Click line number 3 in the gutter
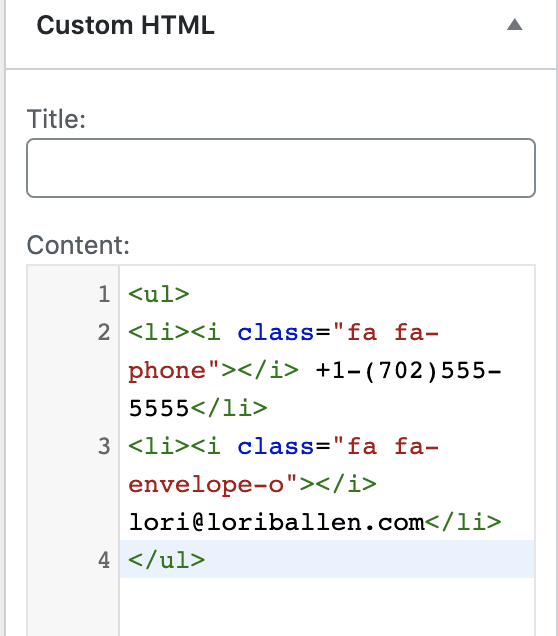The image size is (558, 636). (x=104, y=446)
